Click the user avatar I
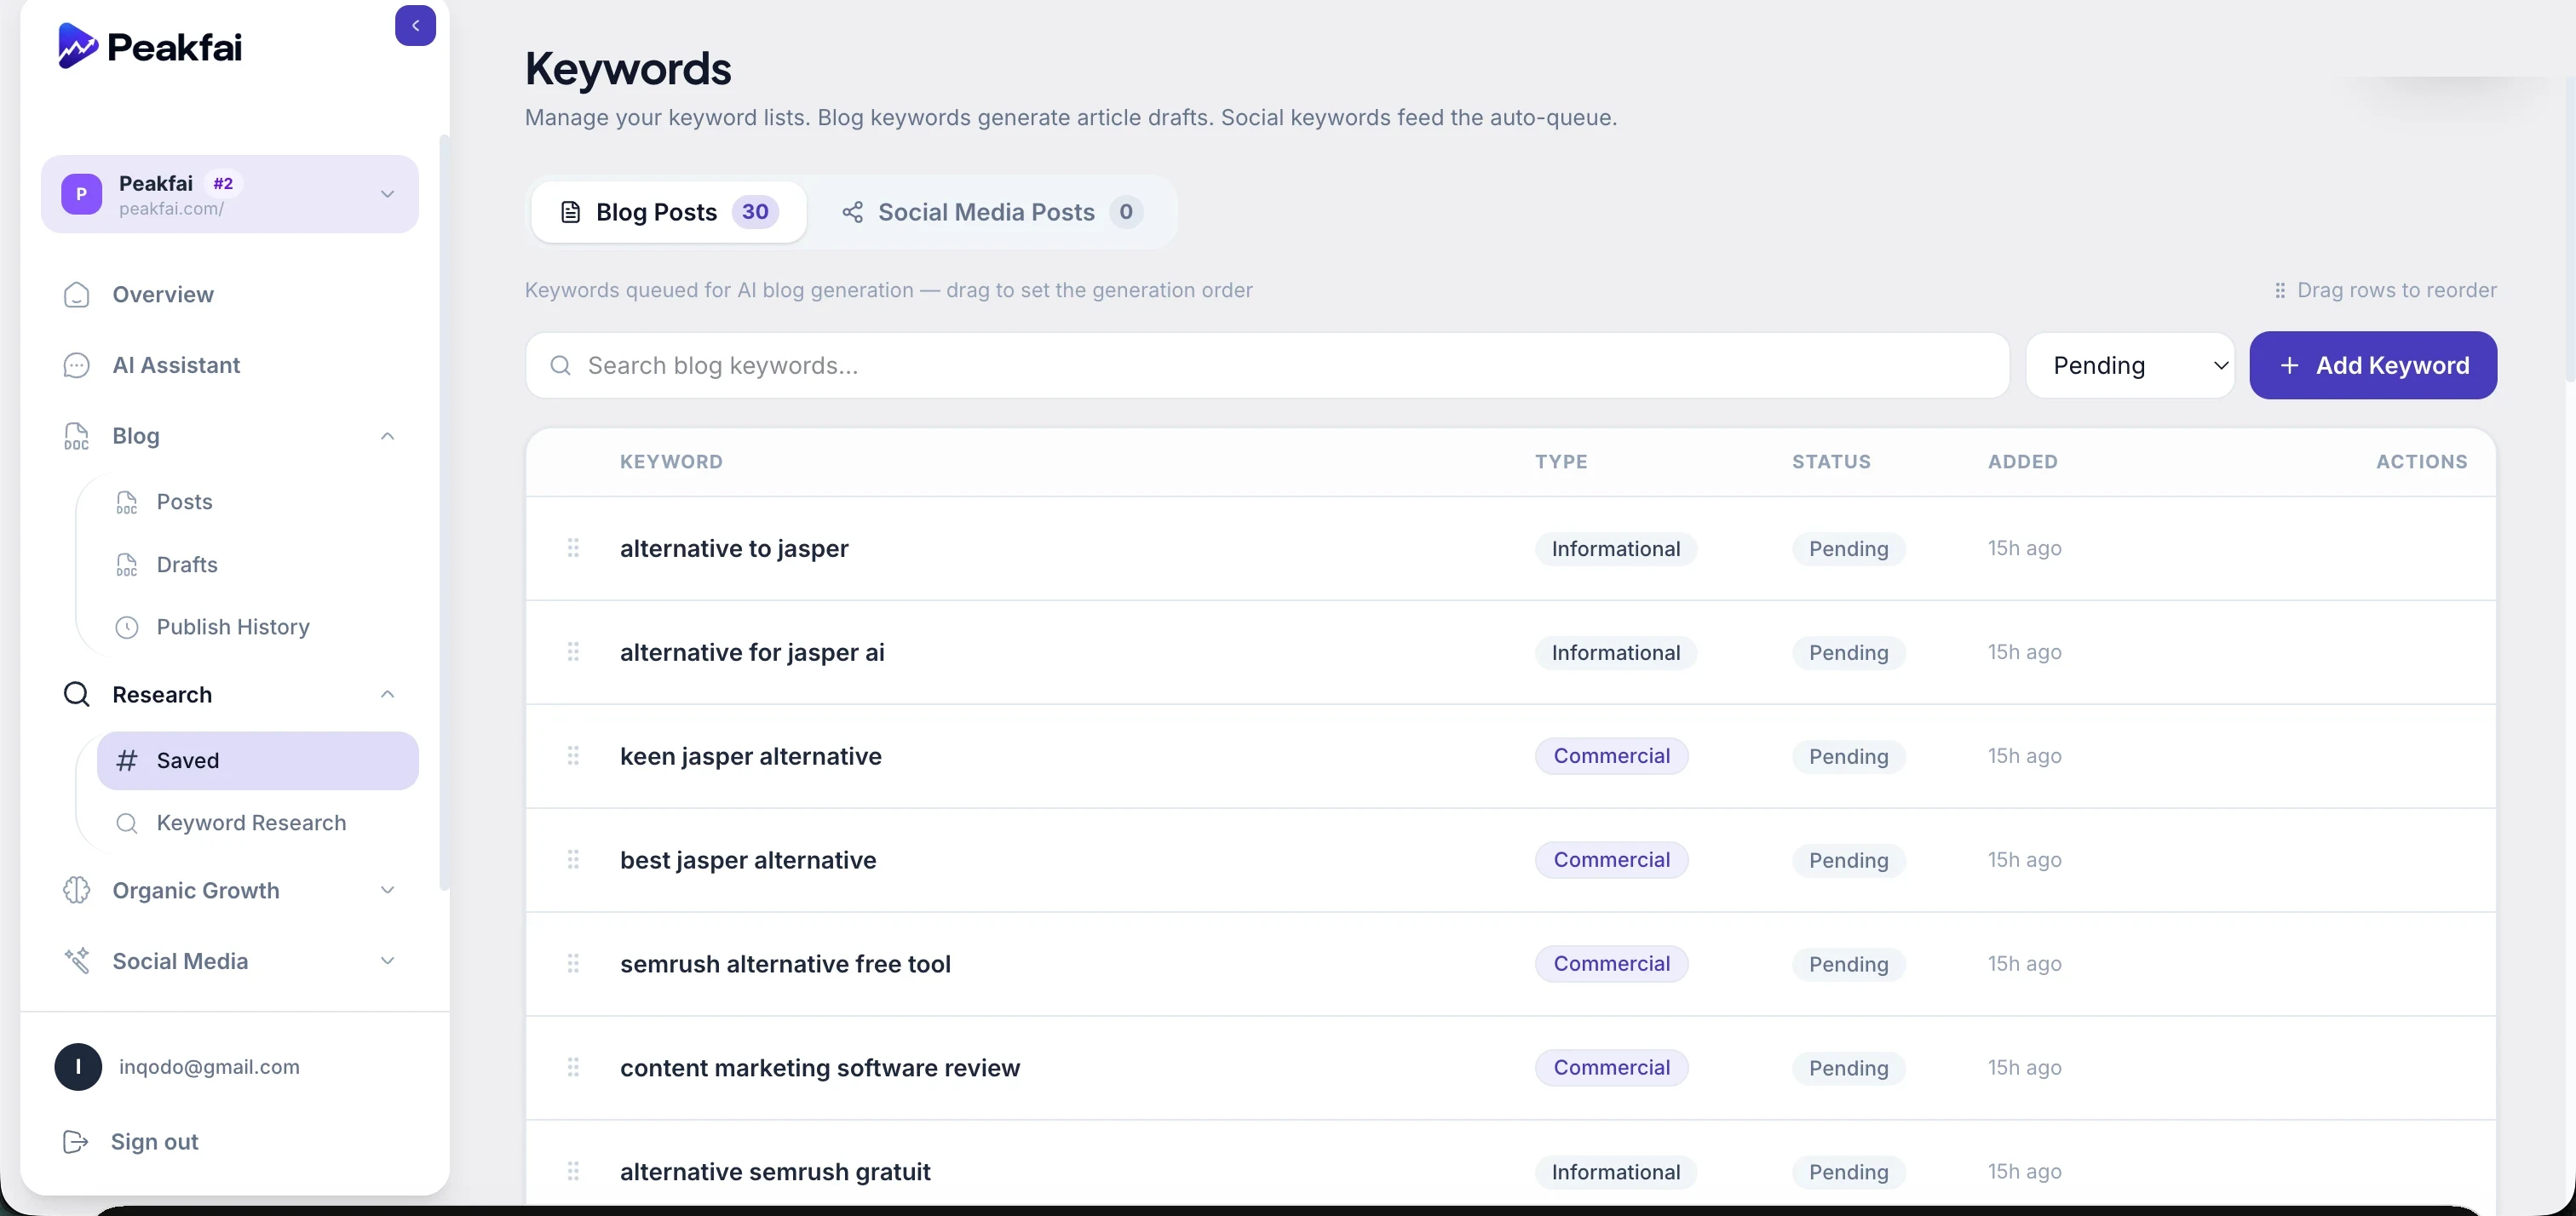This screenshot has height=1216, width=2576. pyautogui.click(x=78, y=1067)
